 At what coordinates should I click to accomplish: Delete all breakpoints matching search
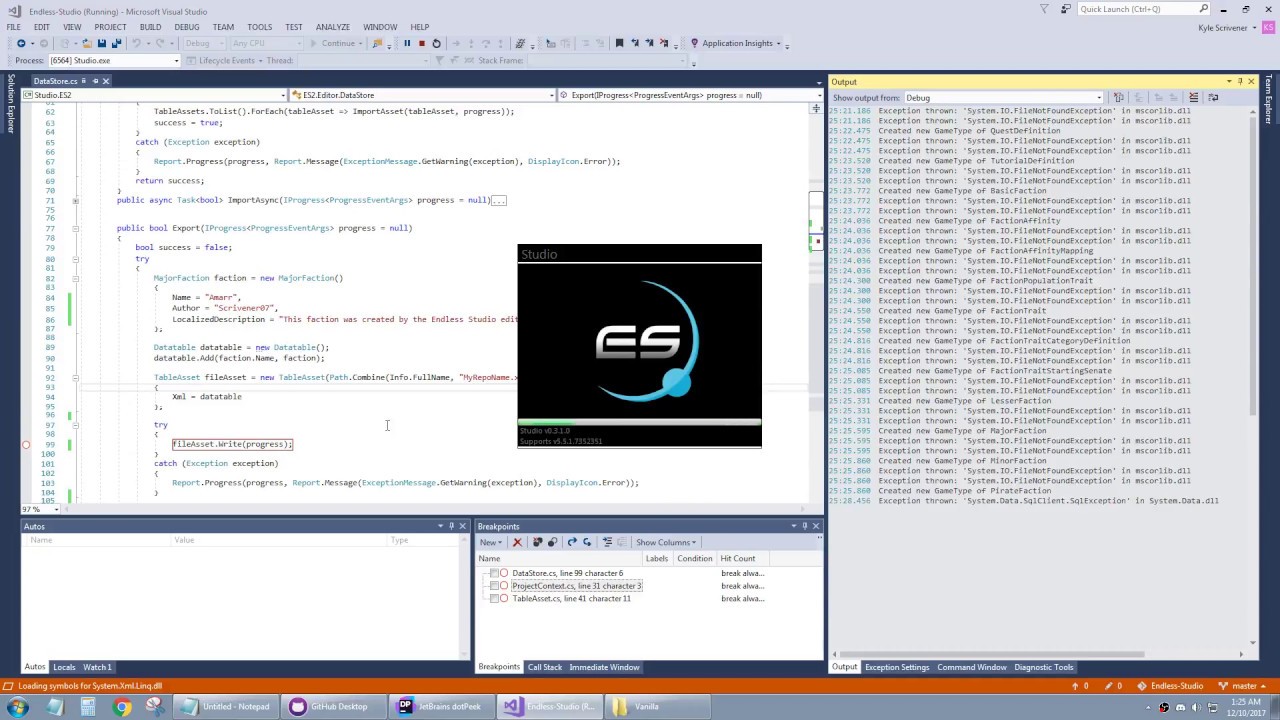(x=537, y=542)
